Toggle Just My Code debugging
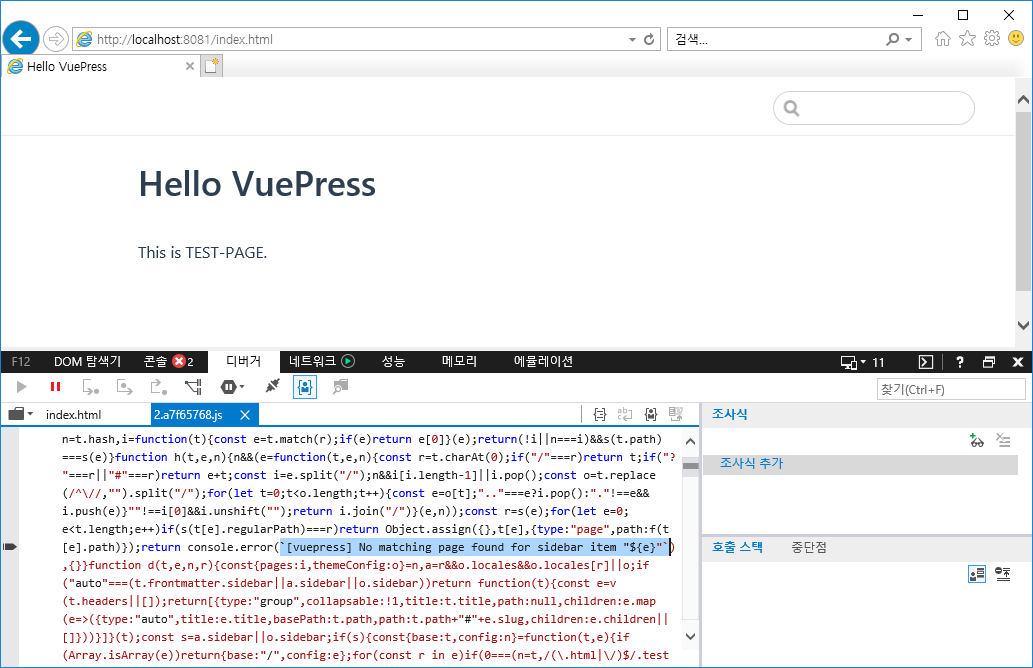This screenshot has width=1033, height=668. click(x=304, y=388)
